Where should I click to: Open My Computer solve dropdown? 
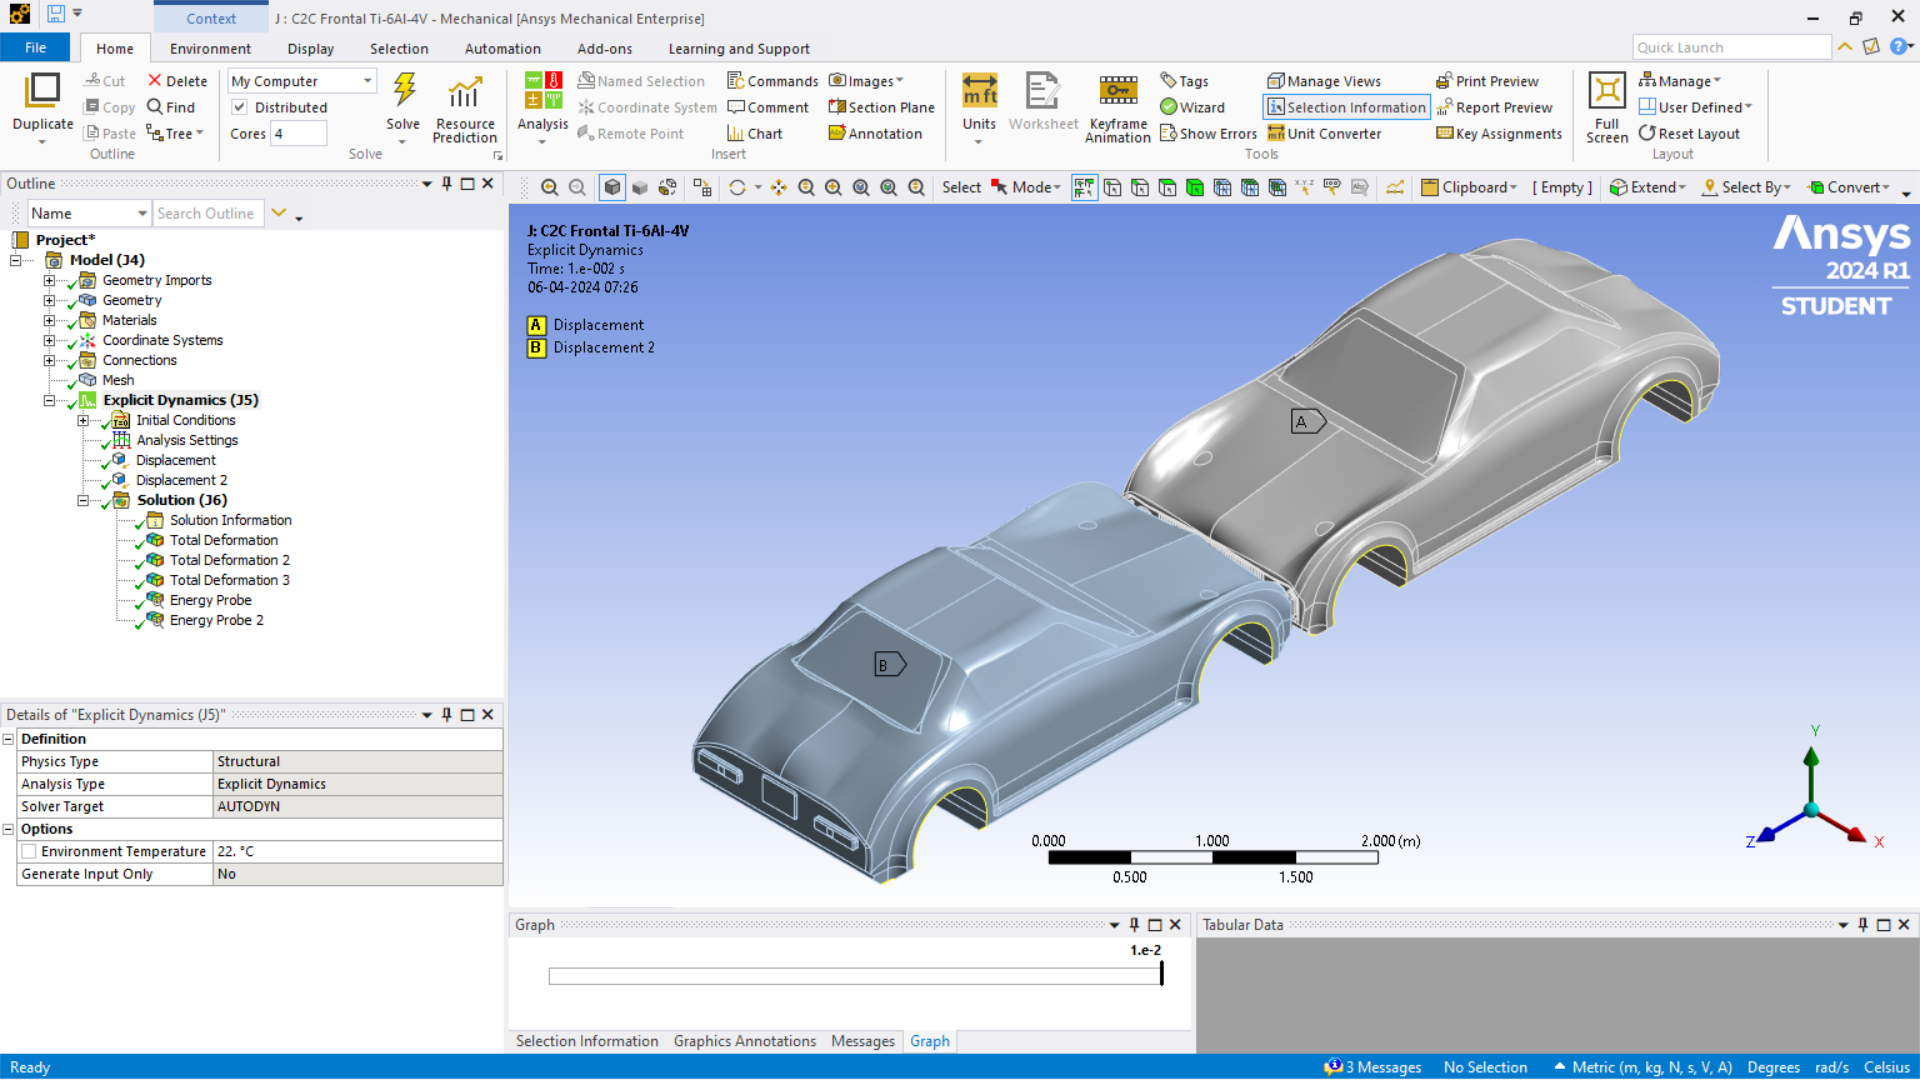pos(302,81)
